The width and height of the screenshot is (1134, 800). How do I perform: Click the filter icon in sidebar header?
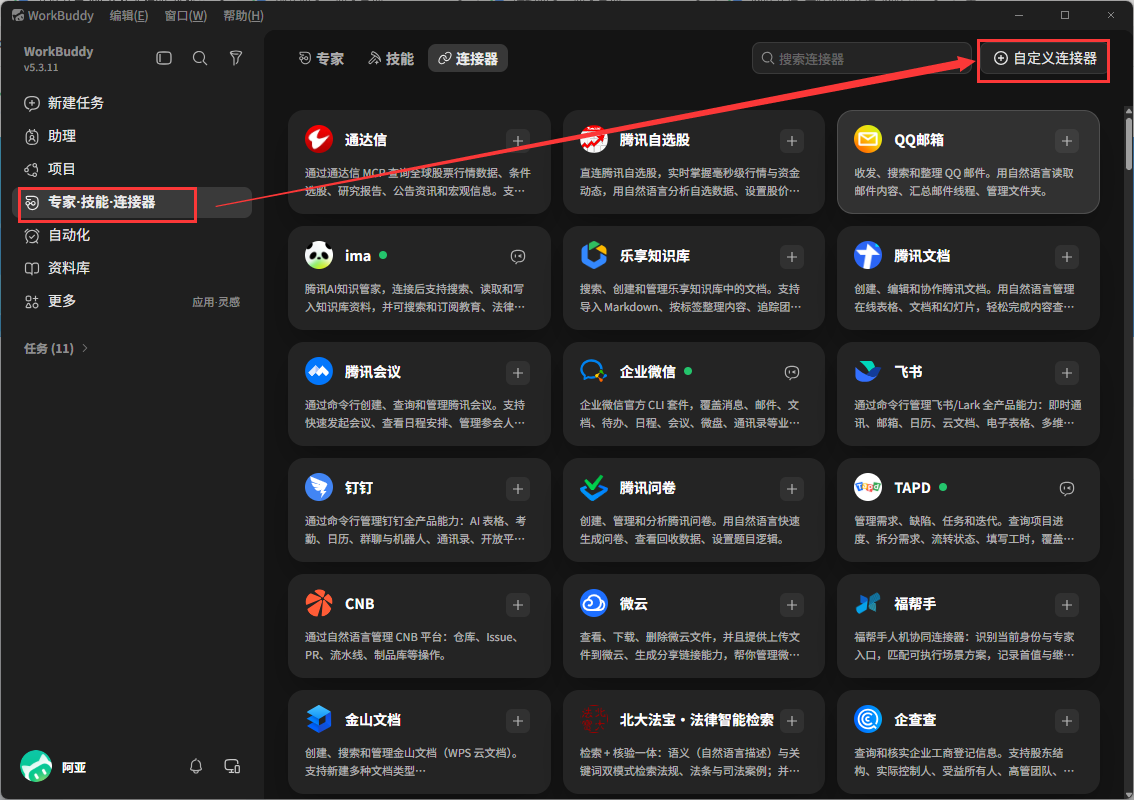[x=236, y=58]
